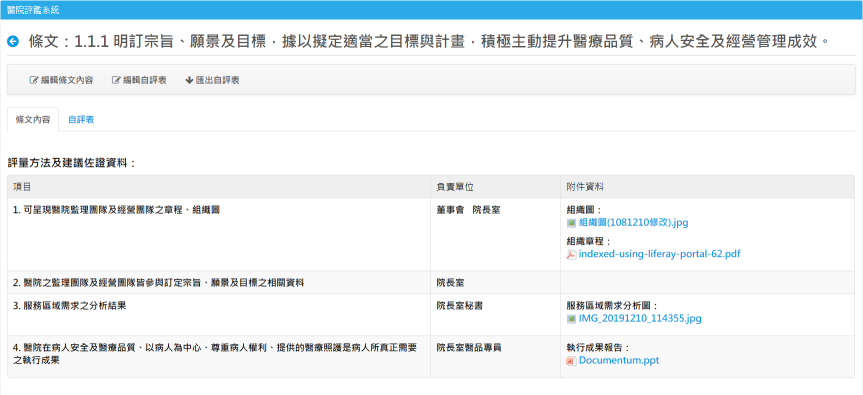Click the 執行成果報告： label

click(x=599, y=348)
